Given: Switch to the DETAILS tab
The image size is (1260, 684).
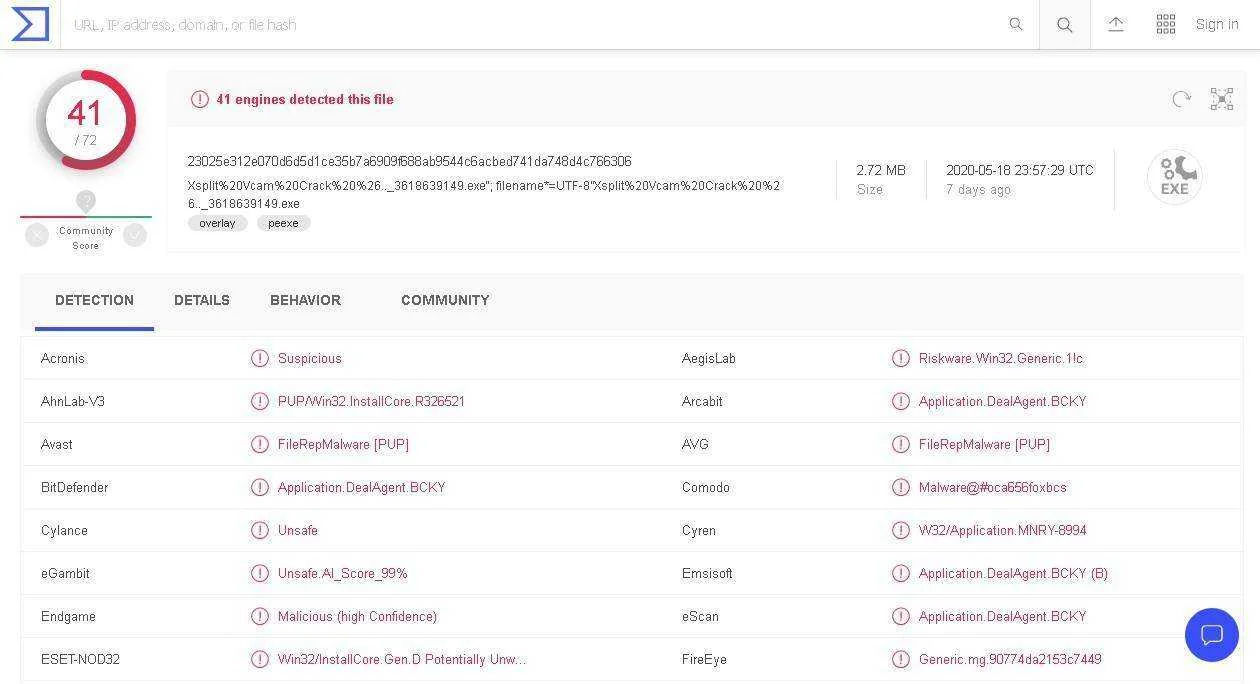Looking at the screenshot, I should (x=202, y=300).
